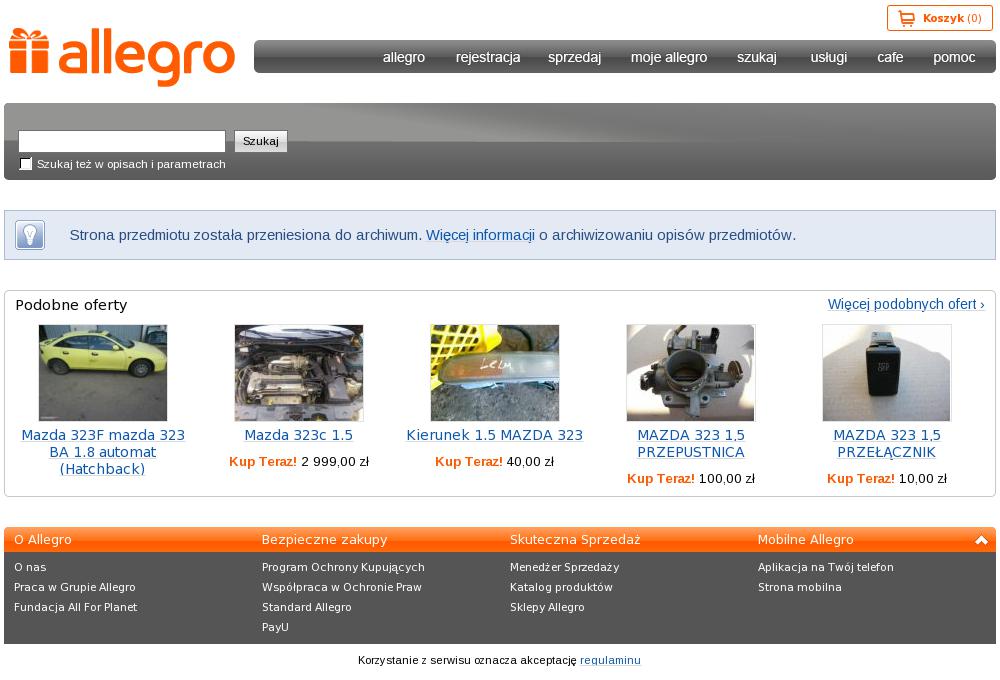This screenshot has width=1000, height=680.
Task: Open the sprzedaj menu item
Action: 574,57
